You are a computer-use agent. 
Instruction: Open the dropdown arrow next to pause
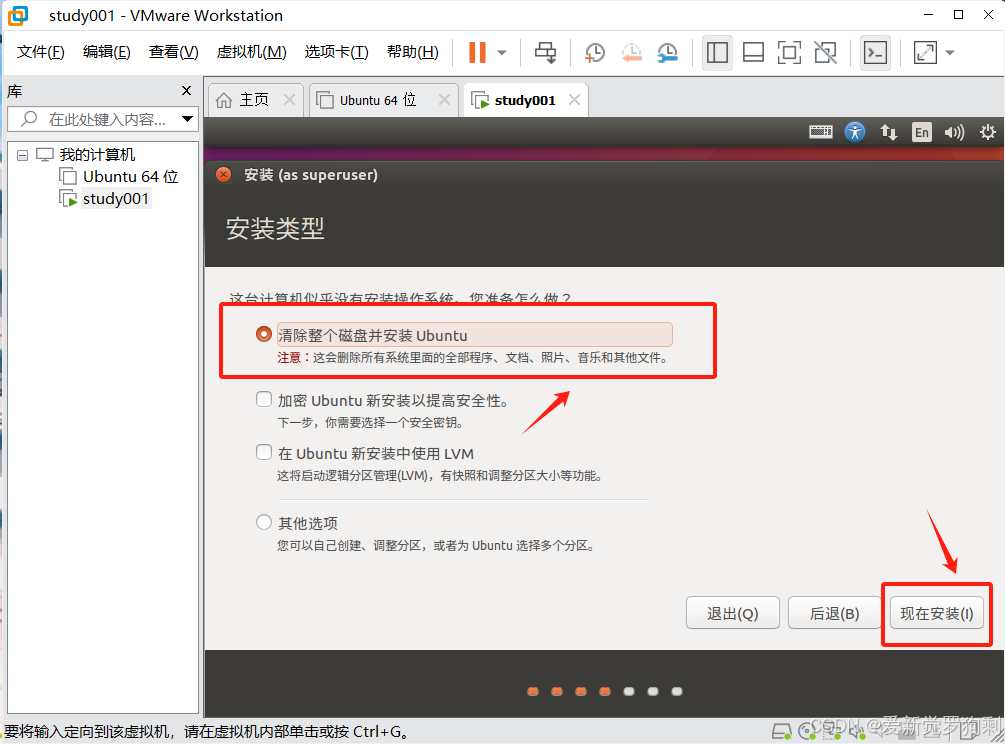[502, 53]
